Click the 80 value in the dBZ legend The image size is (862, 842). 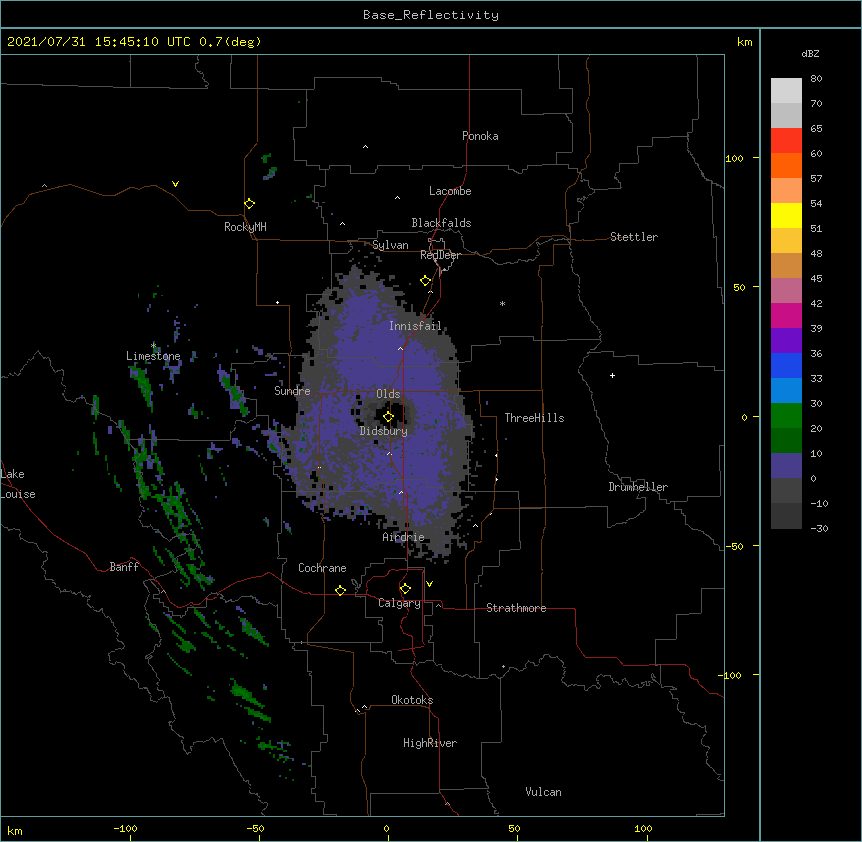(x=816, y=79)
